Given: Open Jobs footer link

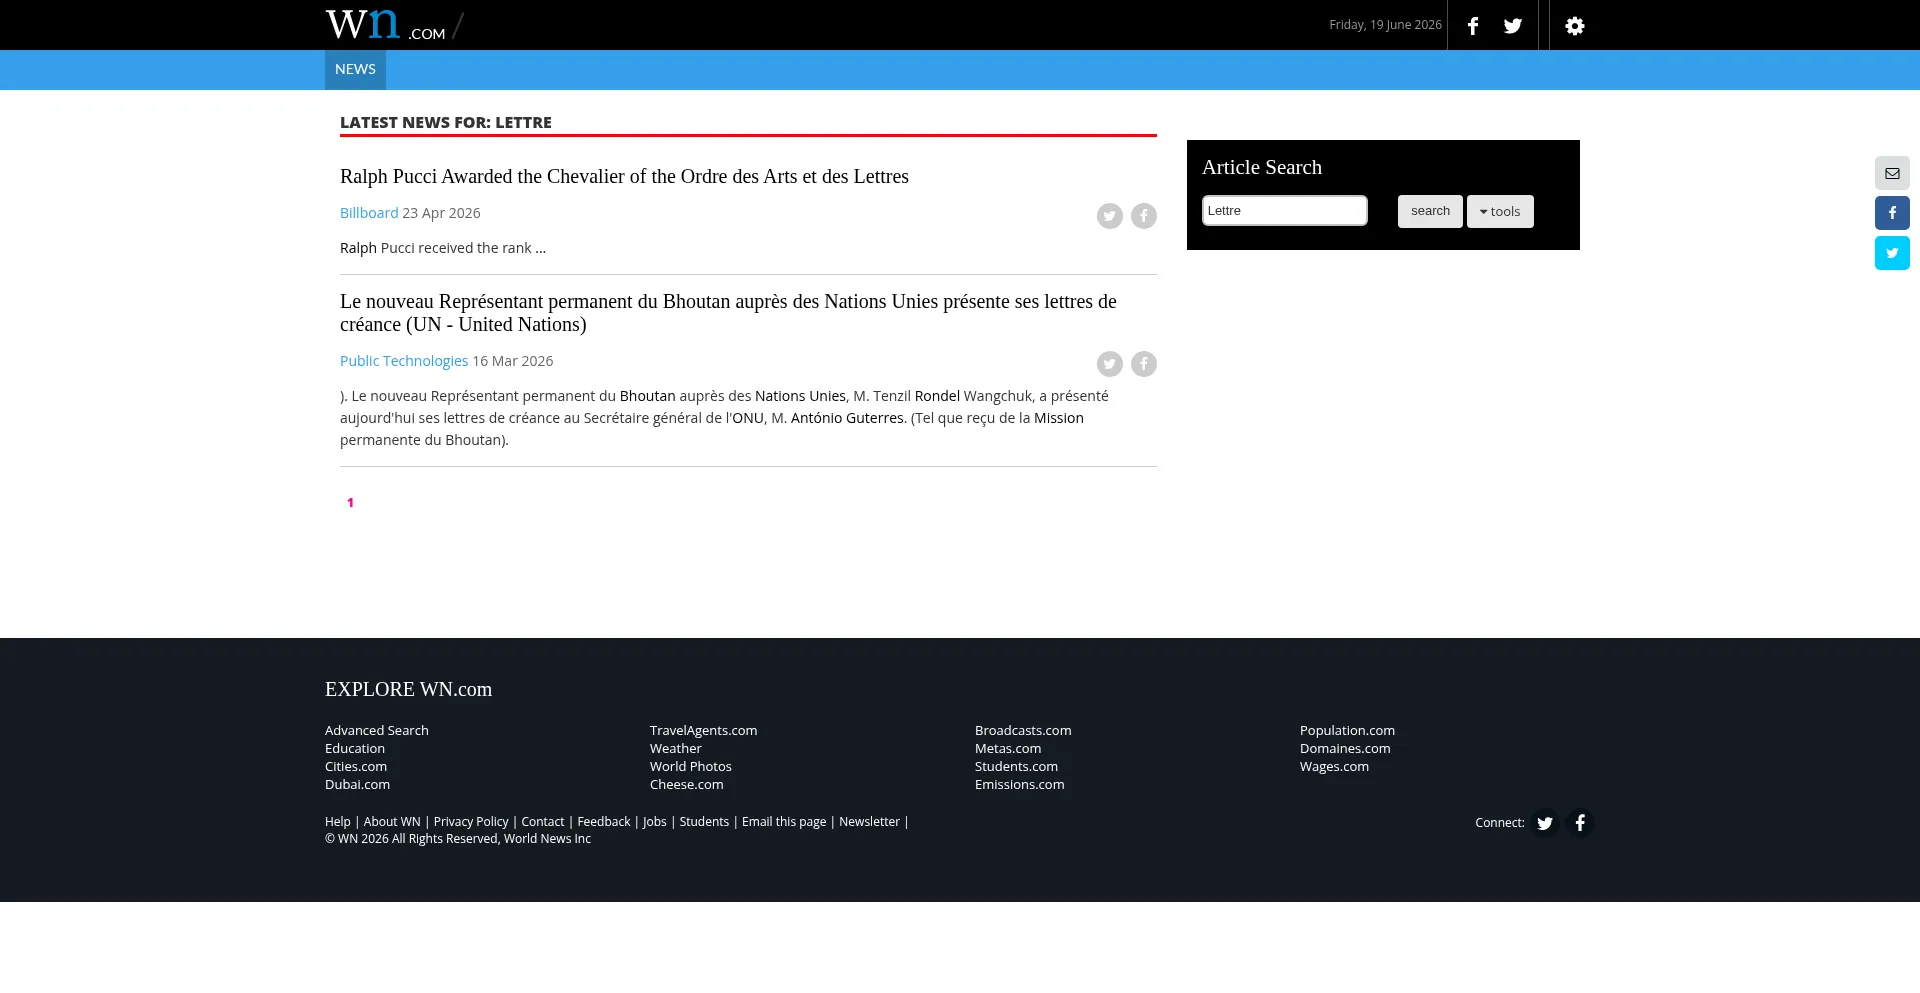Looking at the screenshot, I should click(x=655, y=822).
